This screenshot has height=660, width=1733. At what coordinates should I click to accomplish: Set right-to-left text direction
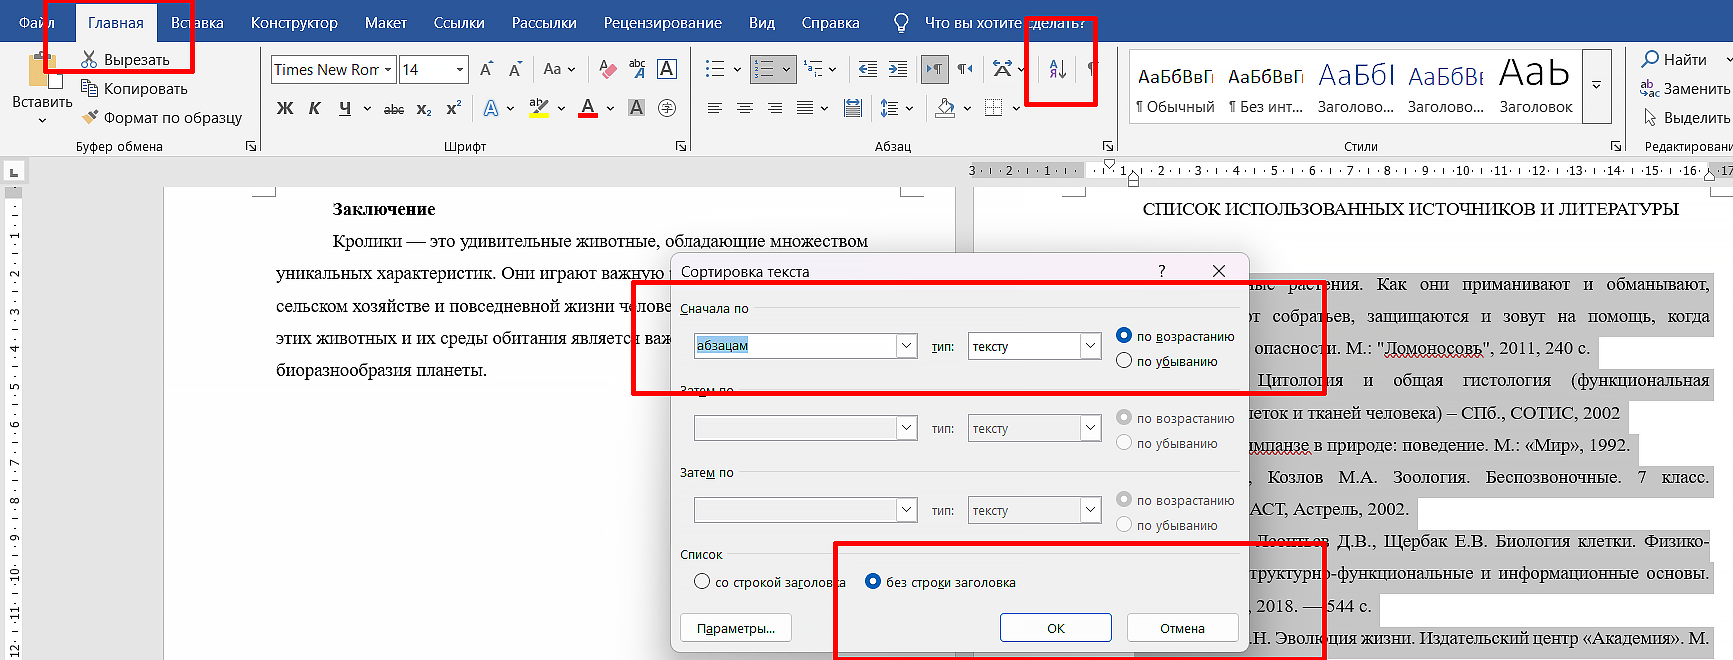(965, 69)
